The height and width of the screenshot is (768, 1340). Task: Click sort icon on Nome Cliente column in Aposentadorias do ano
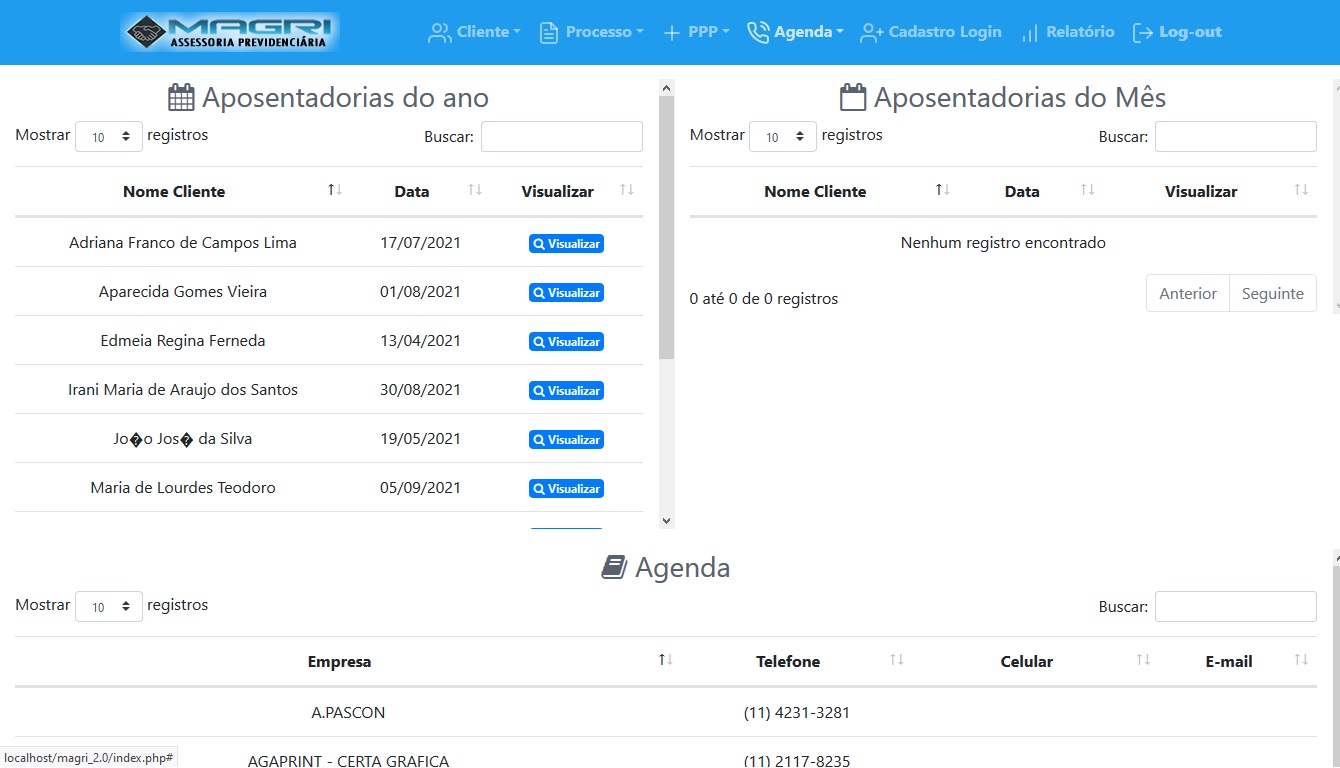tap(335, 190)
